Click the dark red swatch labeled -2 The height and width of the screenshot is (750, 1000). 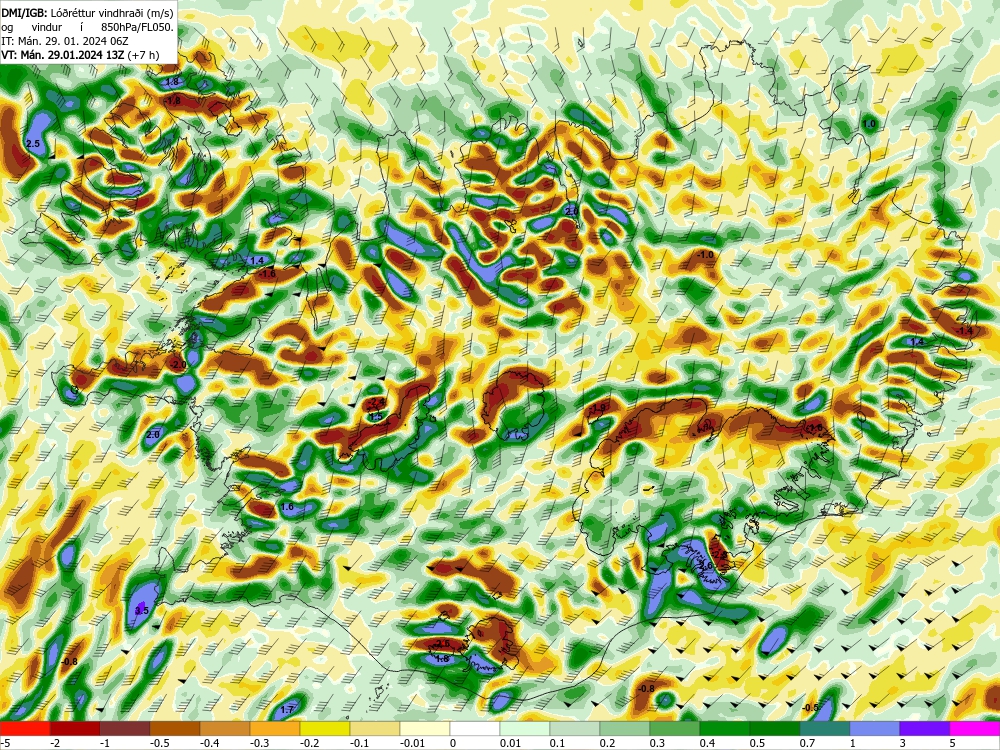(75, 729)
